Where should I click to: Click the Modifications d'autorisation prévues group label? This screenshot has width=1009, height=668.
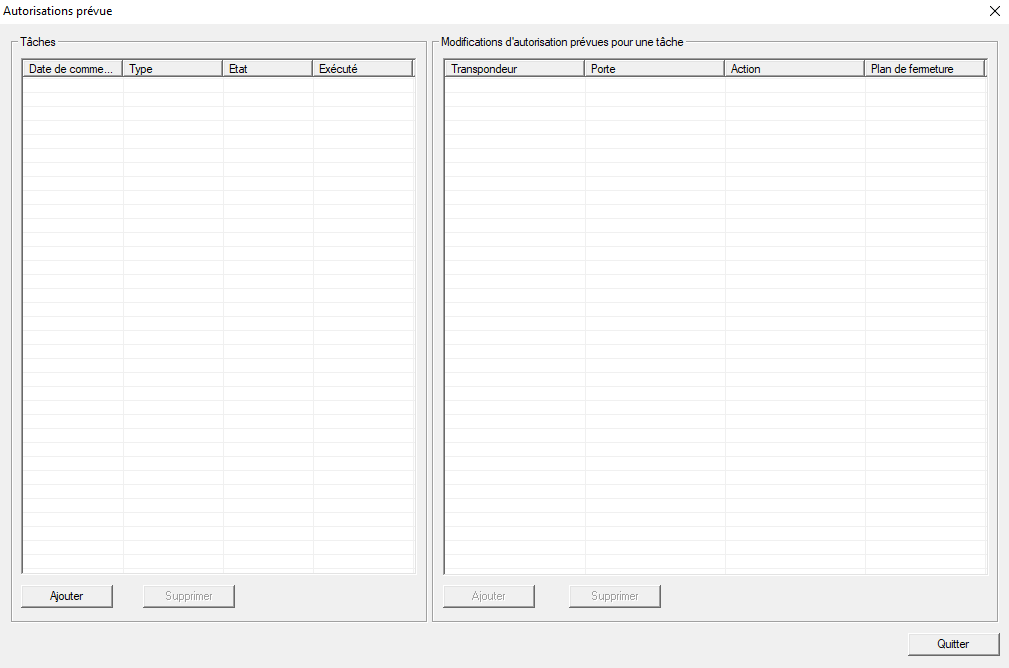coord(562,42)
